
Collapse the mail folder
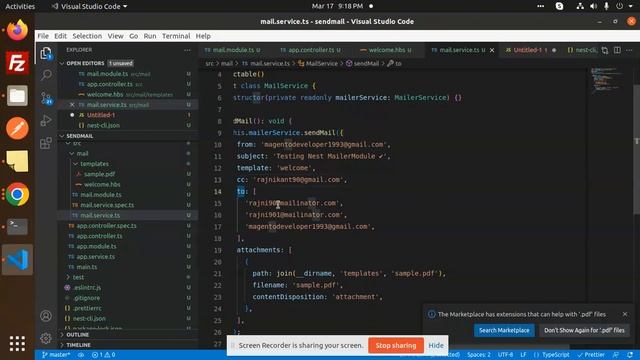[x=82, y=153]
